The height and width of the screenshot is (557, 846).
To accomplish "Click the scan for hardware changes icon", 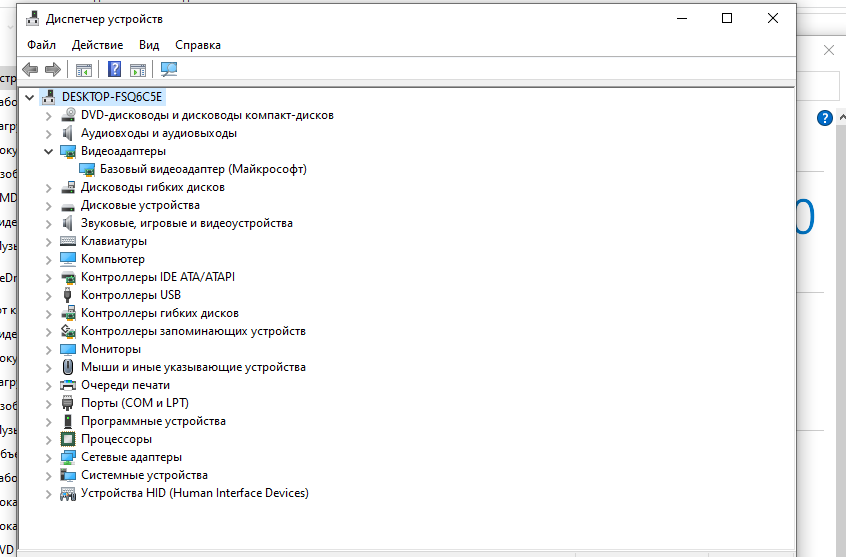I will (169, 69).
